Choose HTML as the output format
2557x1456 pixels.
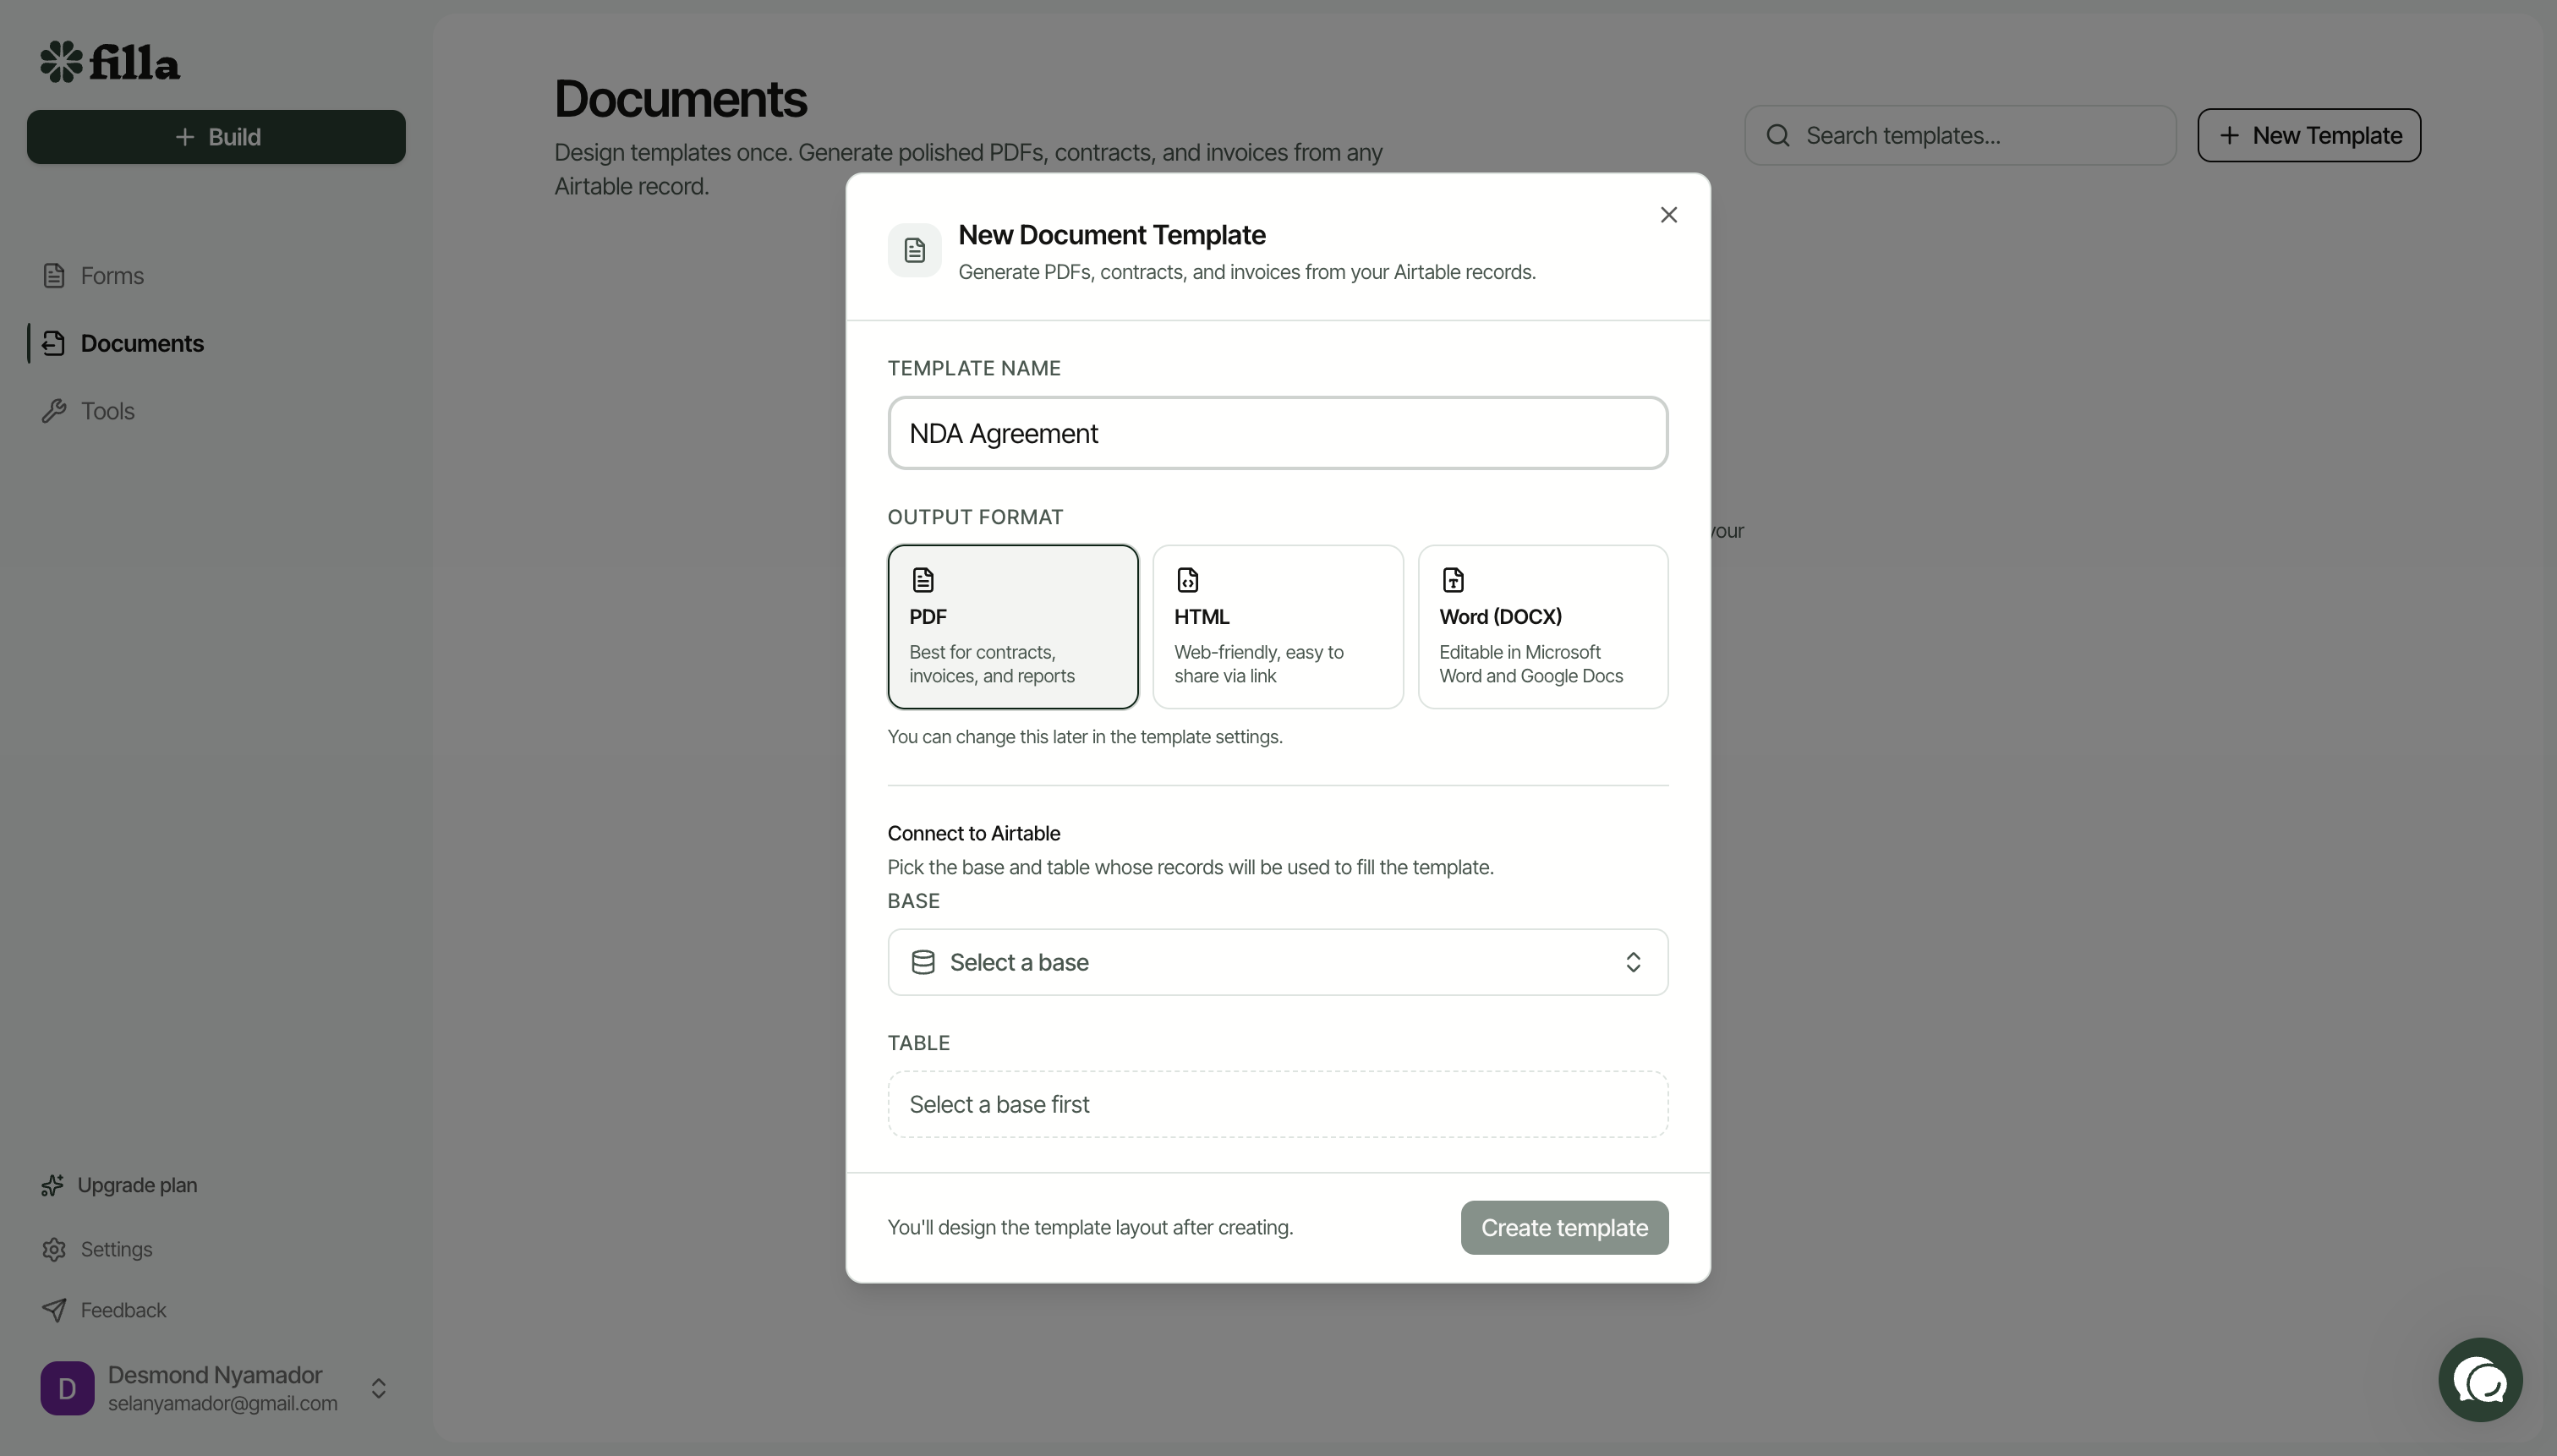pyautogui.click(x=1277, y=627)
